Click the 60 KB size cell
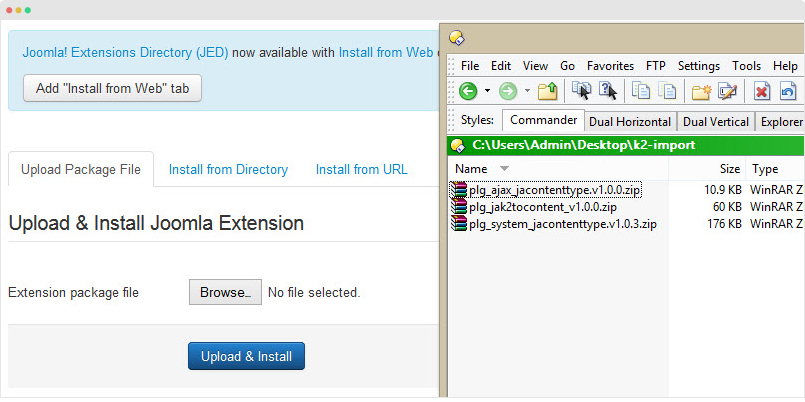Image resolution: width=805 pixels, height=402 pixels. [x=726, y=207]
